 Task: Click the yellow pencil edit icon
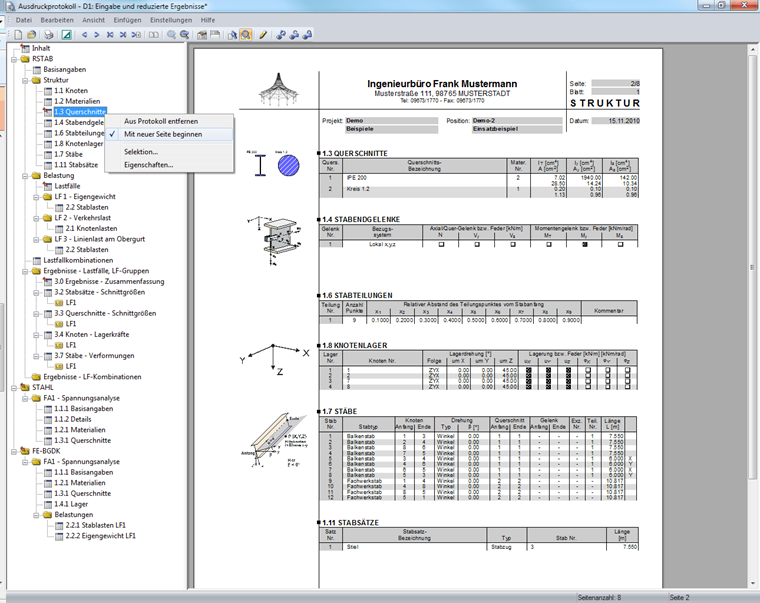tap(263, 34)
